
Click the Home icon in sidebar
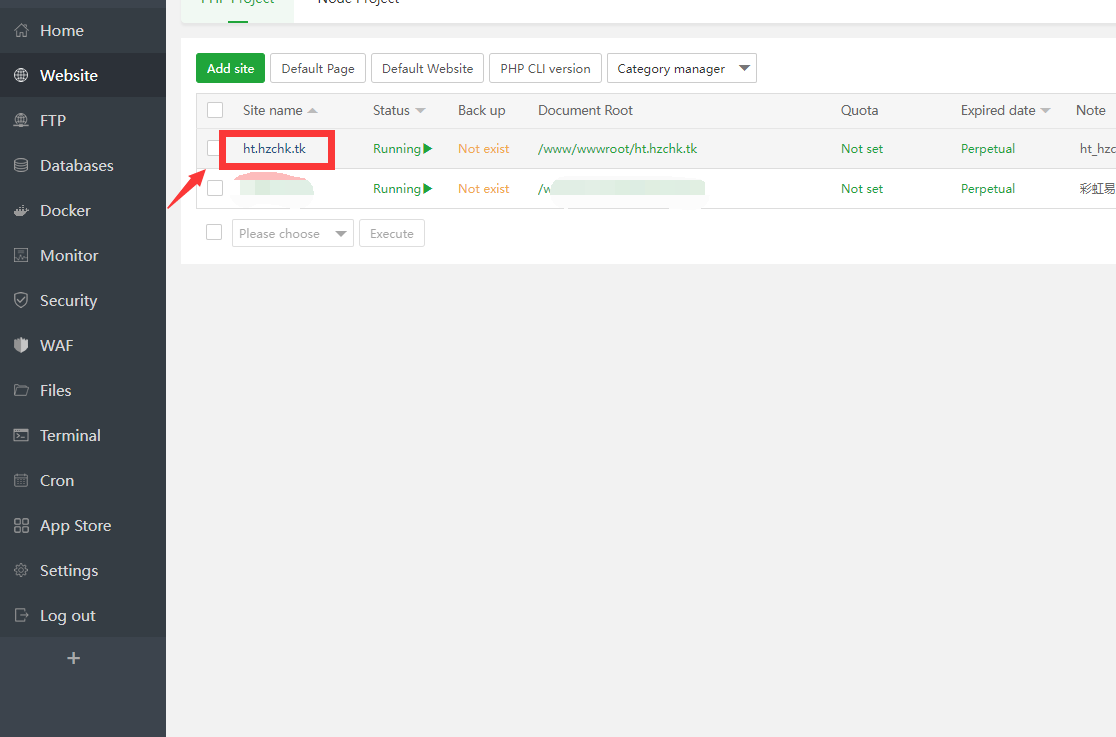(21, 31)
